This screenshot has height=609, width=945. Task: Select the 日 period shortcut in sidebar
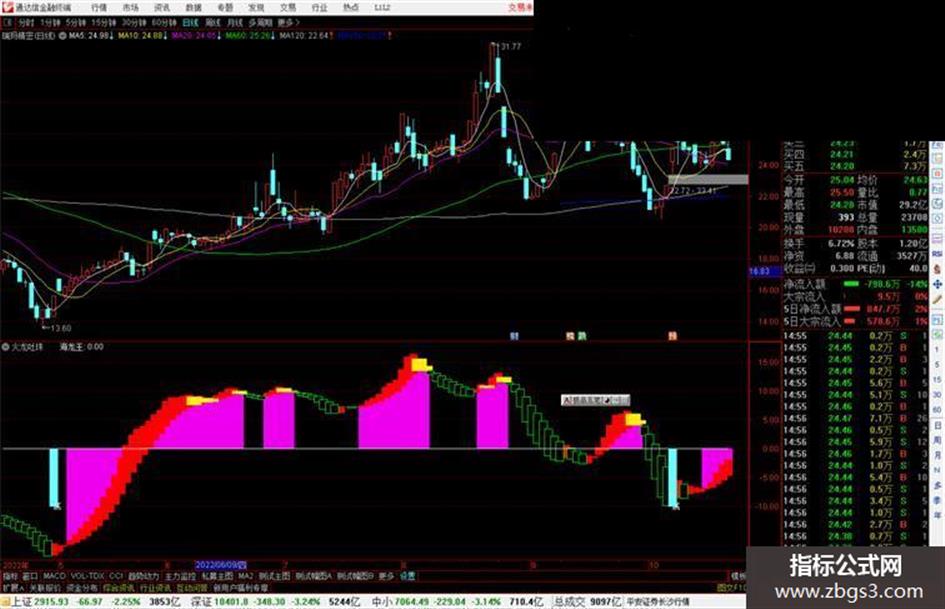point(937,426)
